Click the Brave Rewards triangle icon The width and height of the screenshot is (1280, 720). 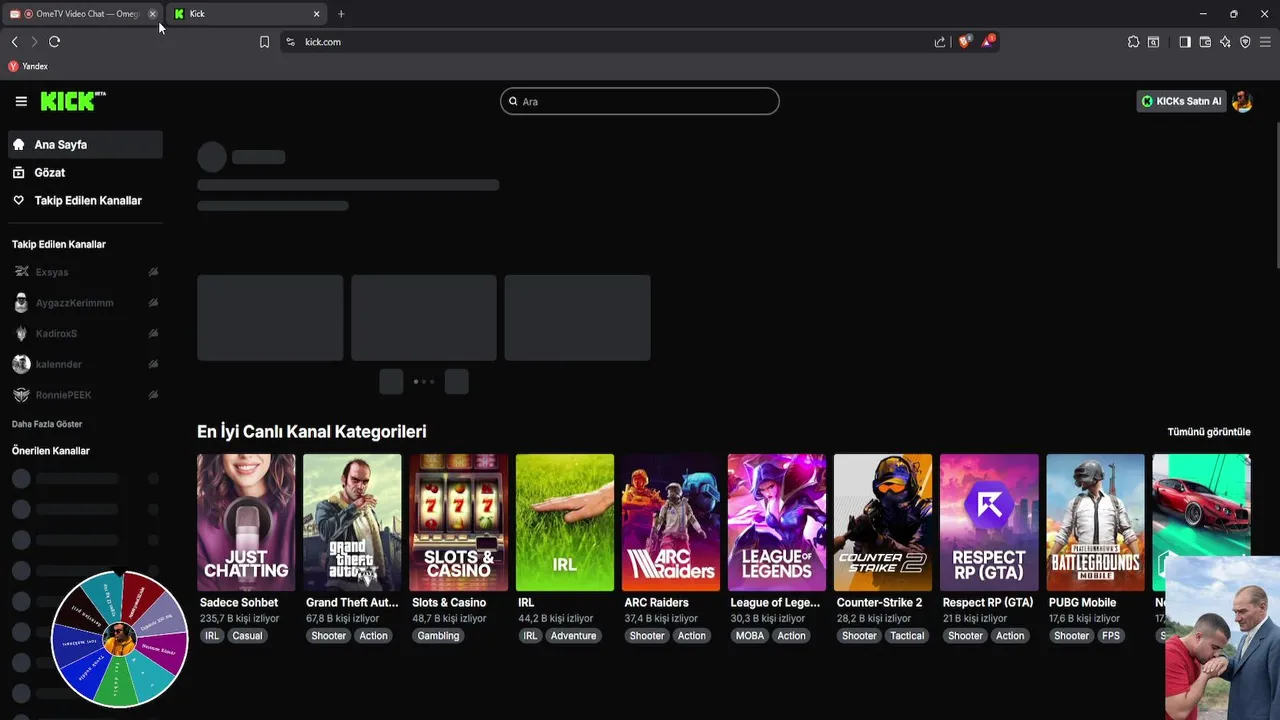click(988, 42)
